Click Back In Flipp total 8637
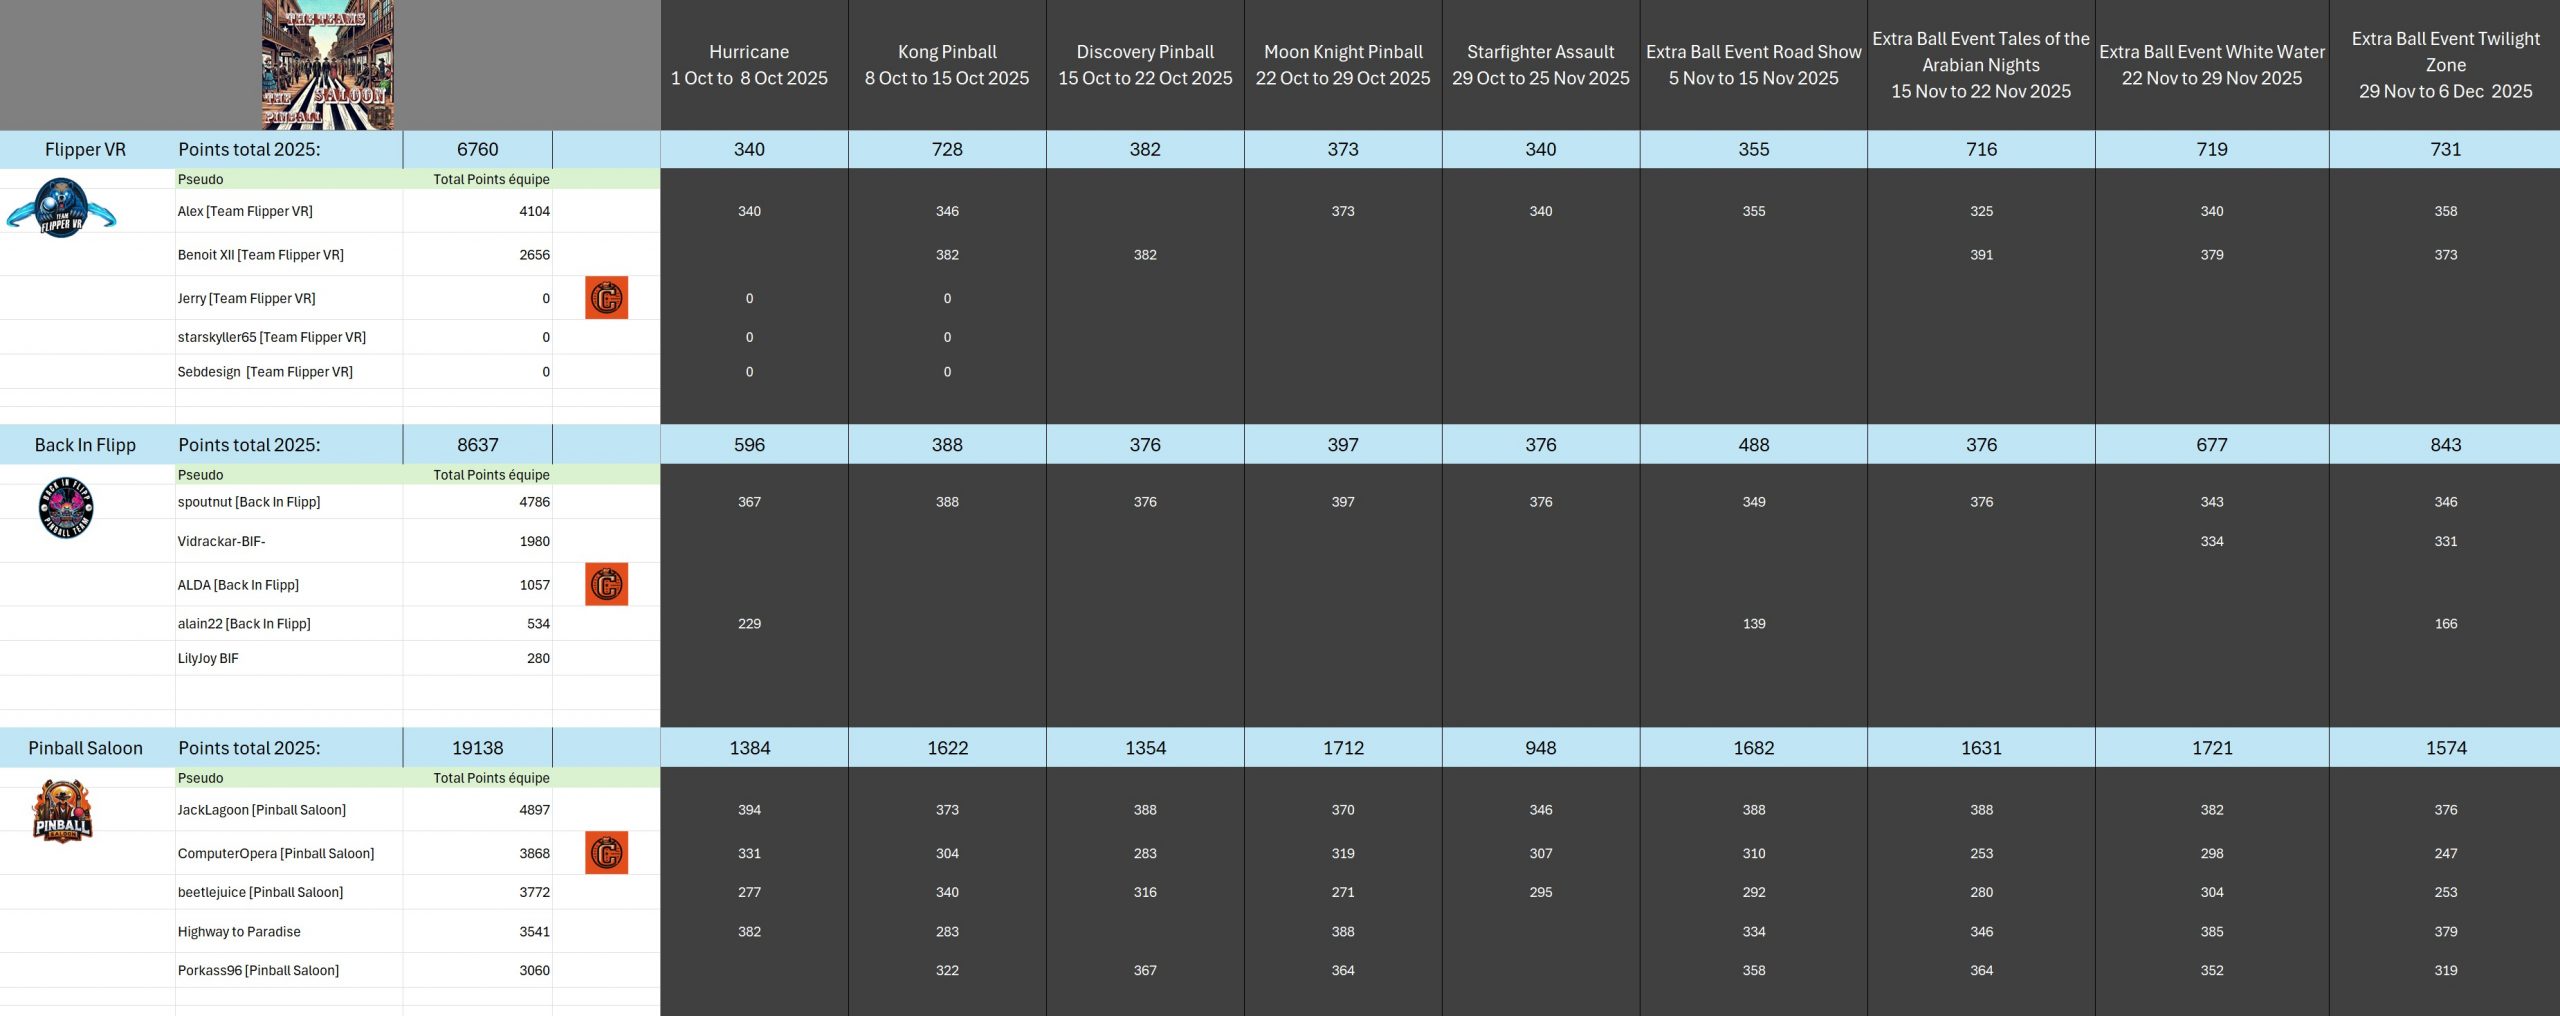The image size is (2560, 1016). [477, 445]
